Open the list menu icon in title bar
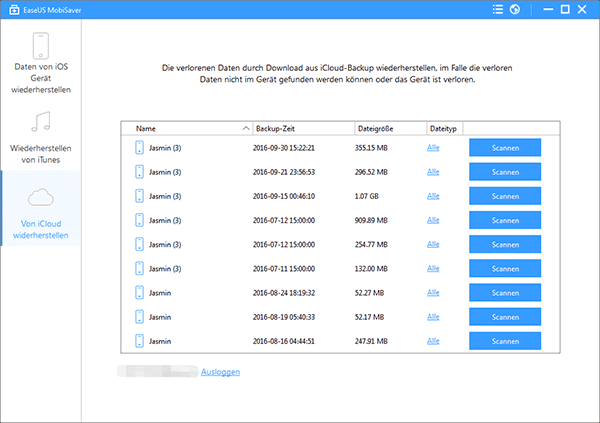600x423 pixels. 497,9
